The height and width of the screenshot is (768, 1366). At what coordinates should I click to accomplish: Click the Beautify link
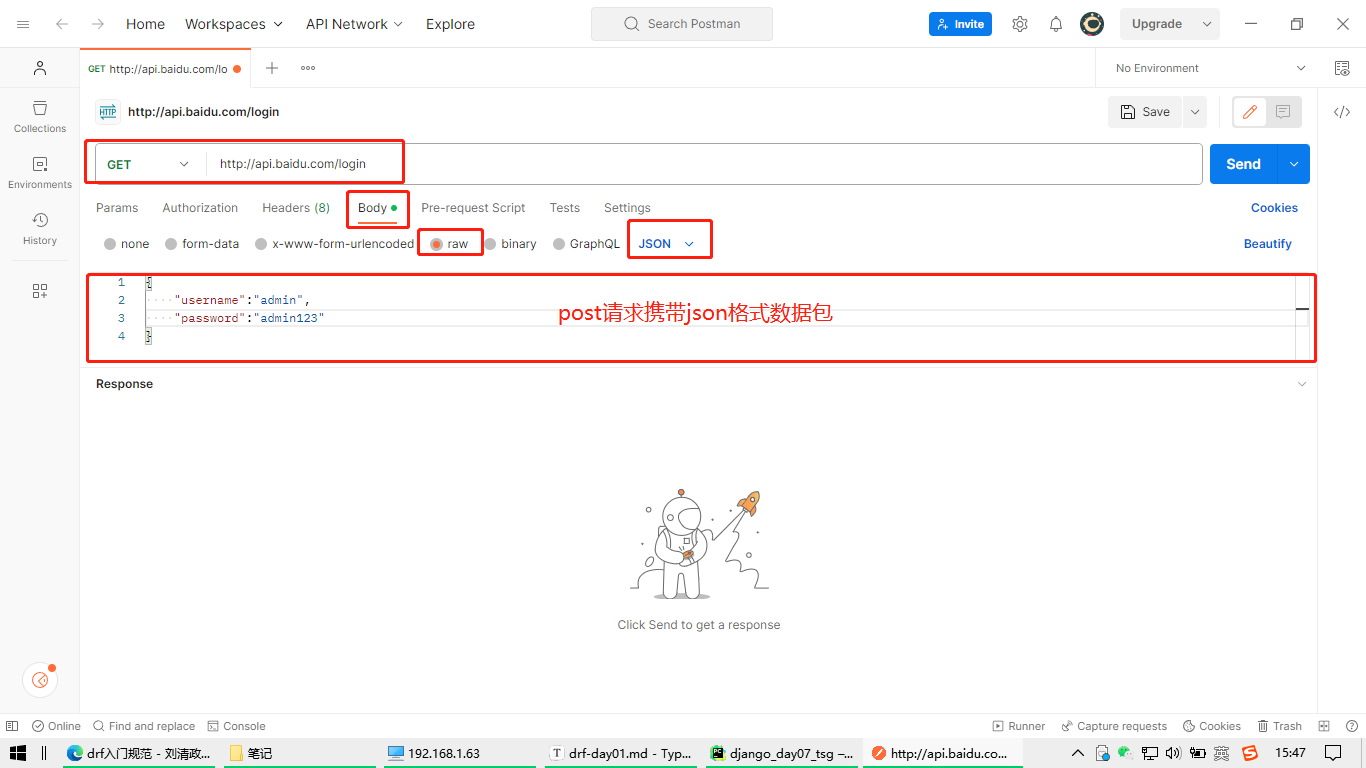point(1268,244)
